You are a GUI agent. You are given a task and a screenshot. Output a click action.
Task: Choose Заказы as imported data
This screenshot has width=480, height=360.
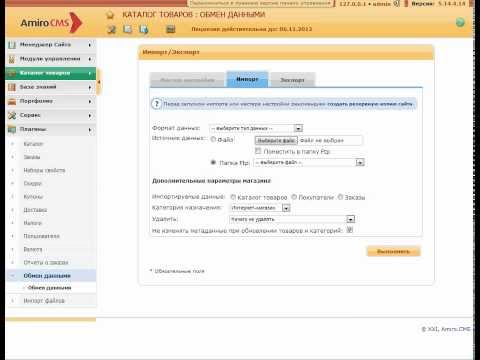[340, 197]
